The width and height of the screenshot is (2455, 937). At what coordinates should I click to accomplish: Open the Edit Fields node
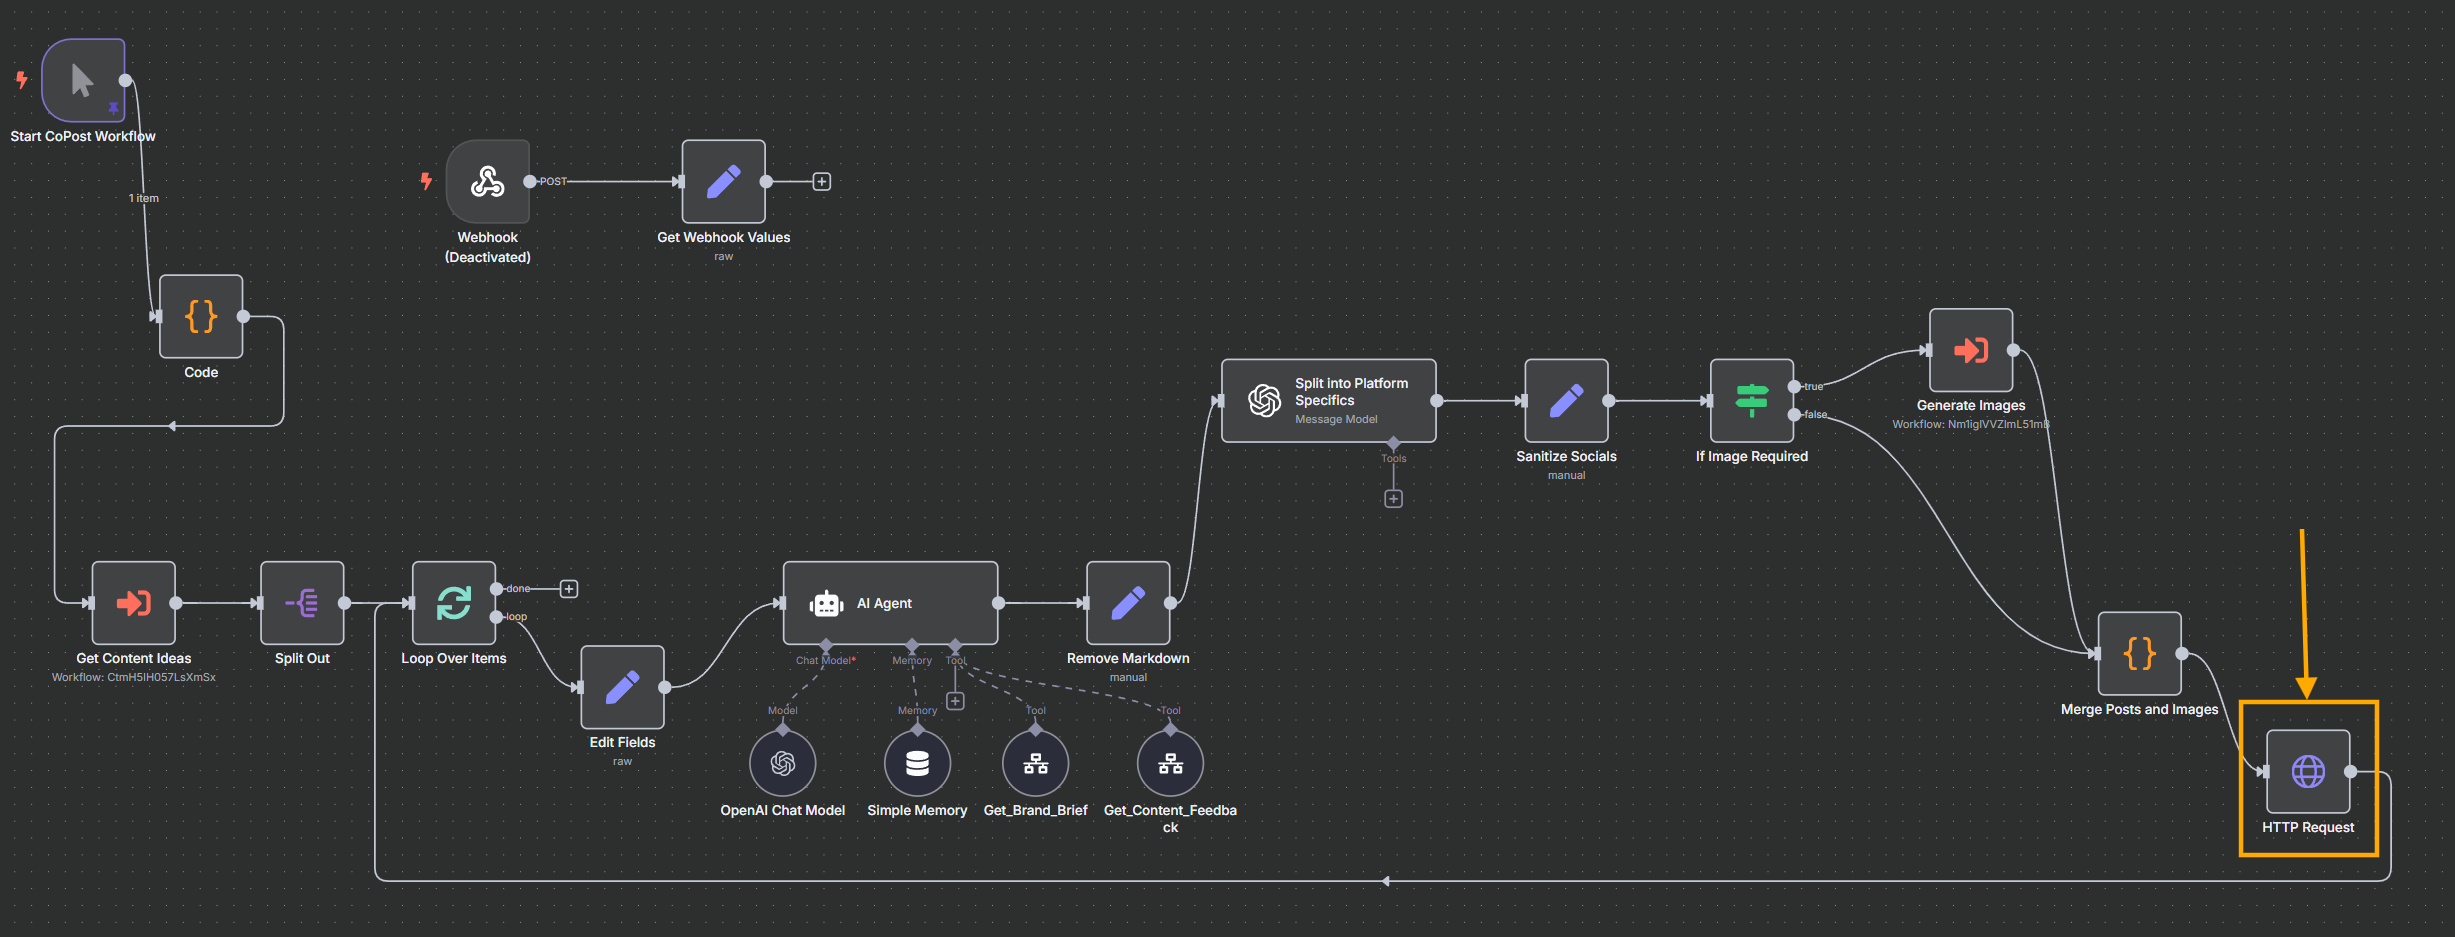622,687
